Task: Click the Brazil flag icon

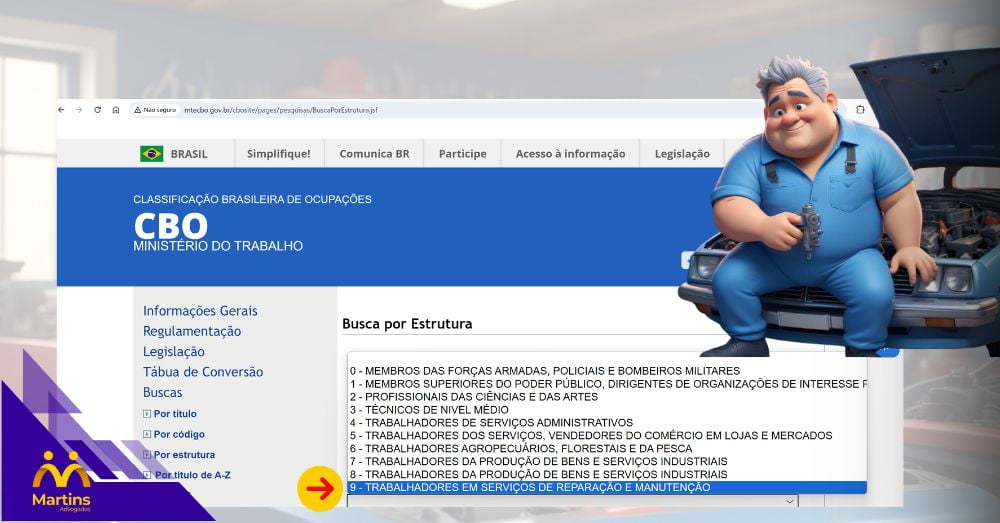Action: (x=152, y=154)
